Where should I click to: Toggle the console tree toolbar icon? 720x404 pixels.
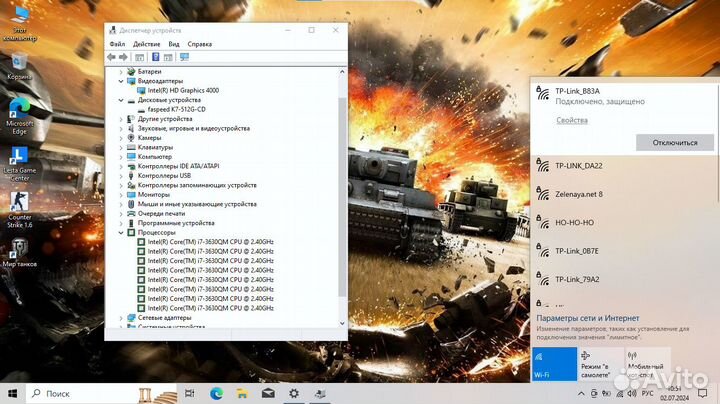click(x=140, y=57)
